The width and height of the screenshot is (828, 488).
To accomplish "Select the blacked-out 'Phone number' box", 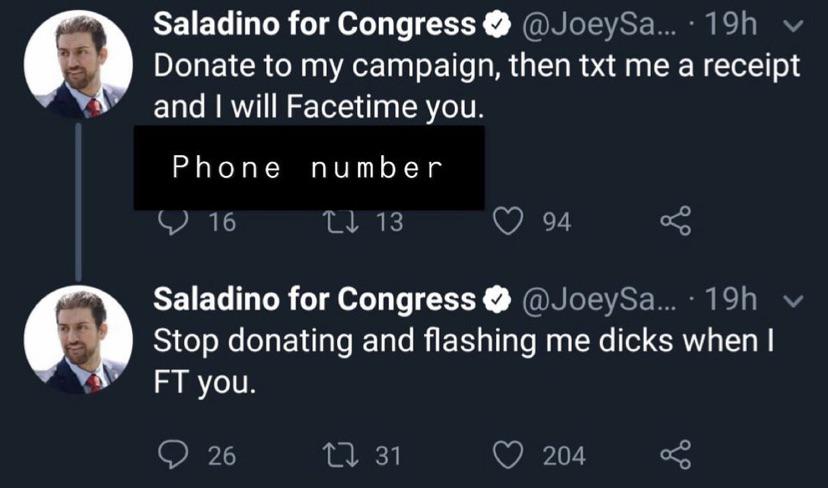I will pyautogui.click(x=308, y=168).
